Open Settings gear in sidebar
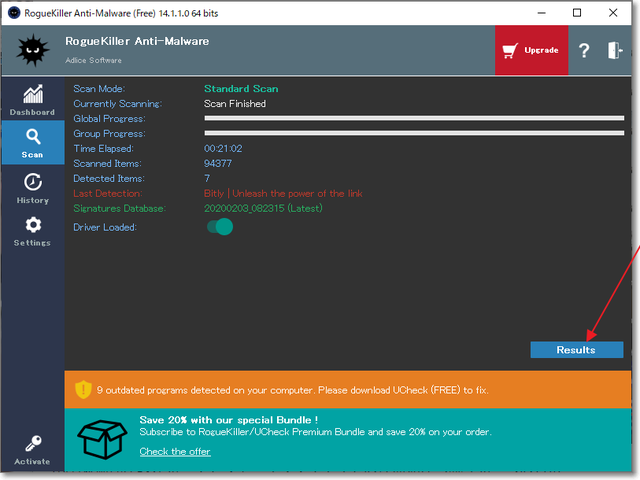The height and width of the screenshot is (480, 640). [32, 230]
